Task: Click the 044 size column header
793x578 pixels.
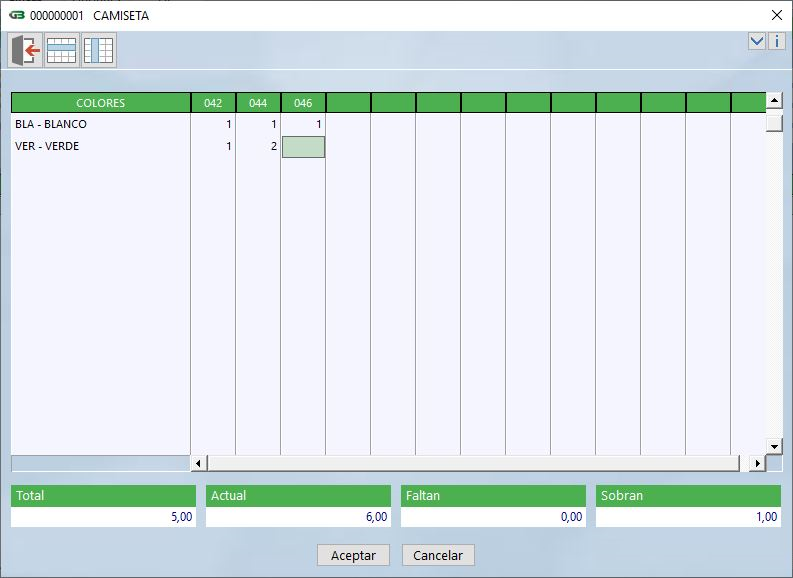Action: tap(258, 103)
